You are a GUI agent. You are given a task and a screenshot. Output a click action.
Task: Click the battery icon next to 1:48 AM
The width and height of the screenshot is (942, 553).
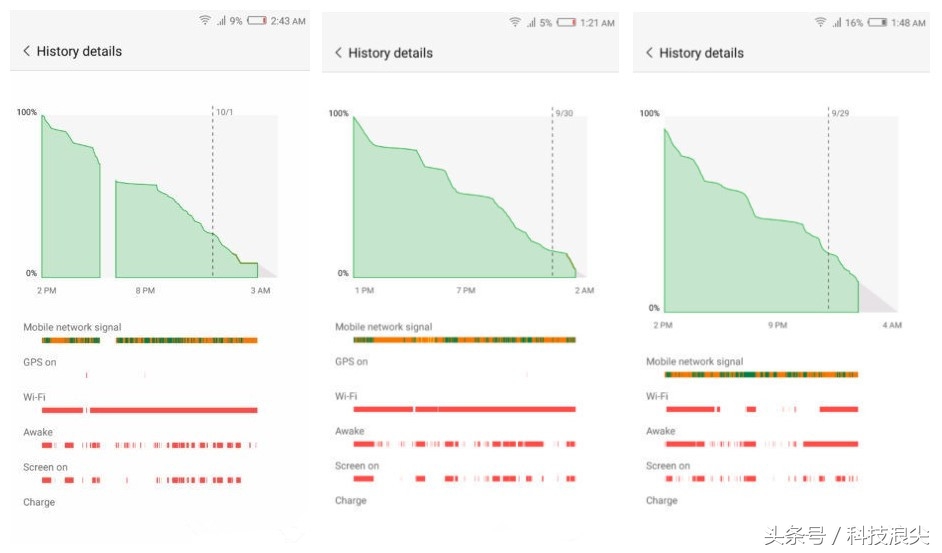(878, 22)
